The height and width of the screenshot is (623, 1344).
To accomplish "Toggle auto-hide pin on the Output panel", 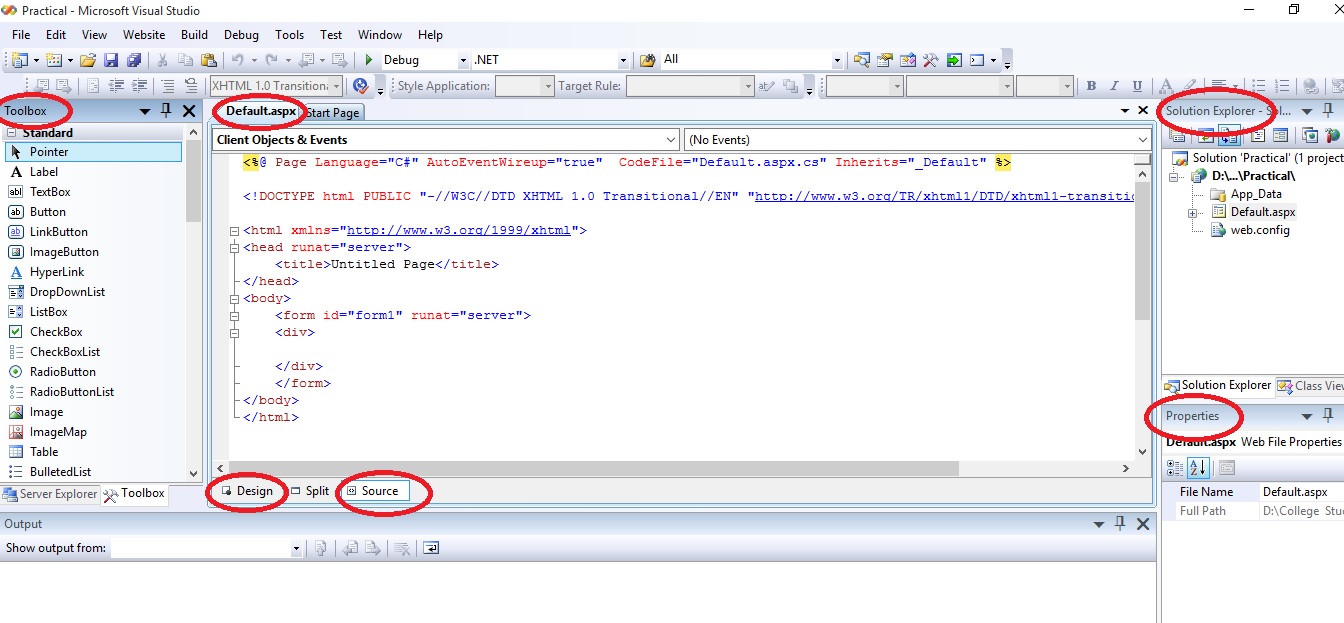I will 1121,524.
